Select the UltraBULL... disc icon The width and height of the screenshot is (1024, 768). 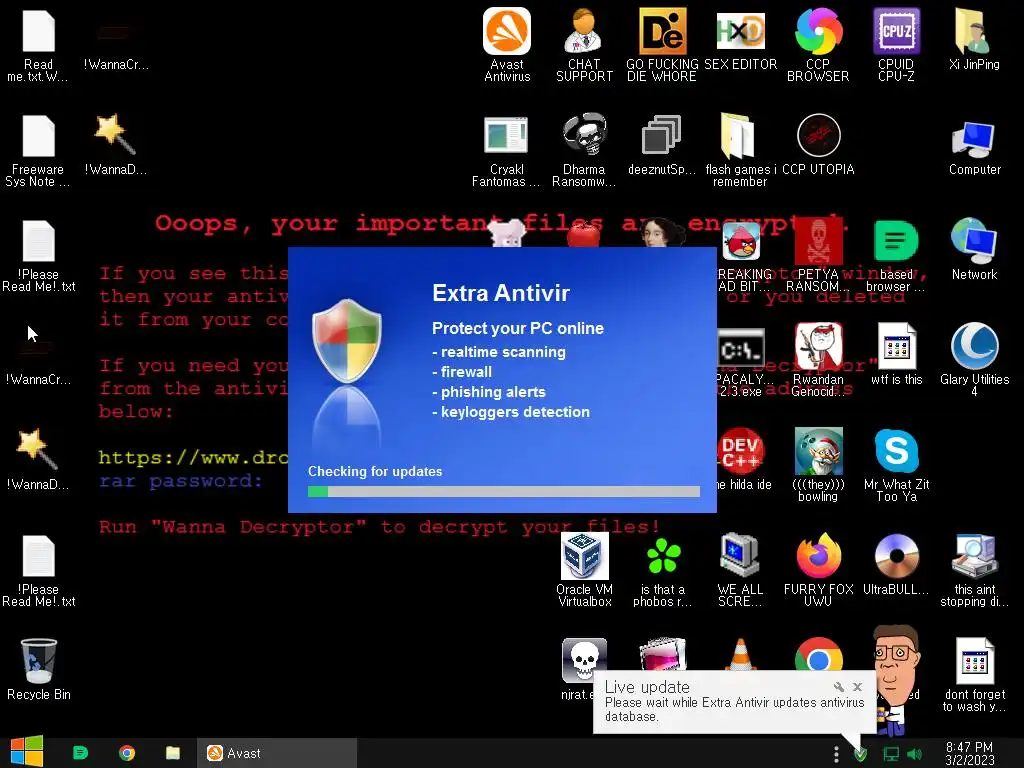[896, 565]
